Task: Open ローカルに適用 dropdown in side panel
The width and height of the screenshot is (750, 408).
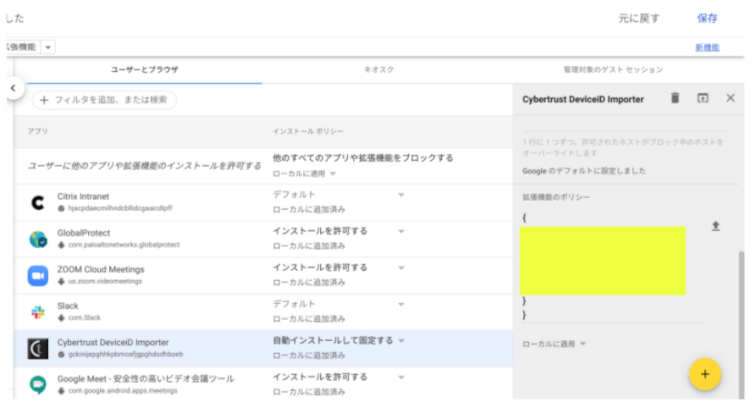Action: tap(583, 344)
